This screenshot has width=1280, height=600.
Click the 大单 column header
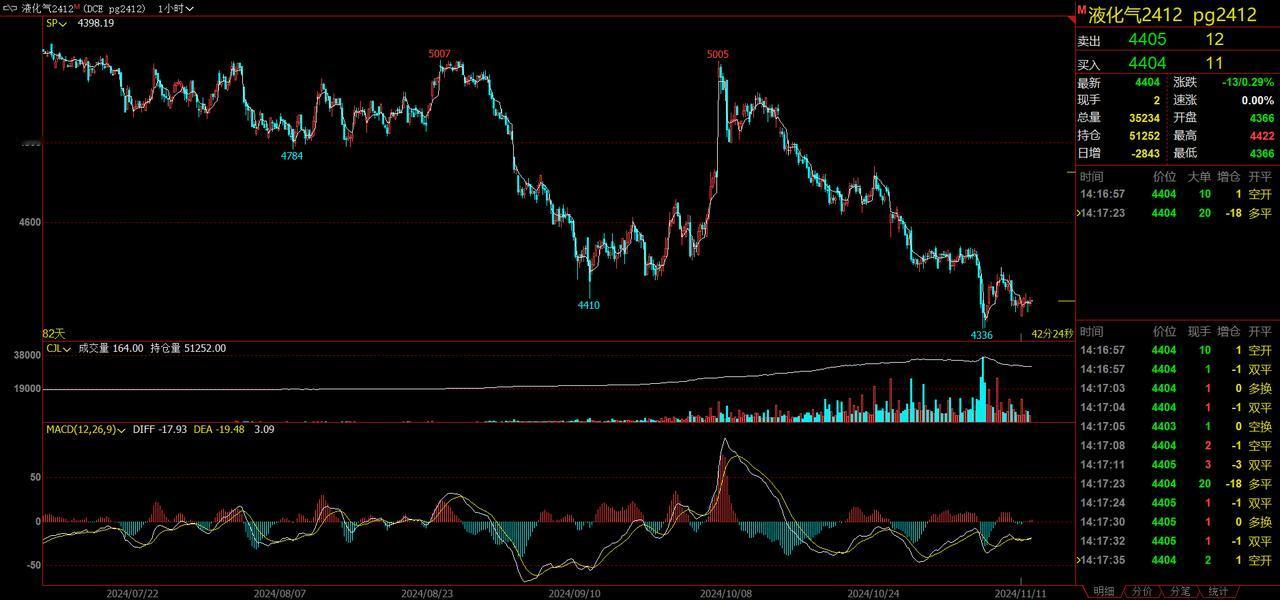pos(1198,176)
